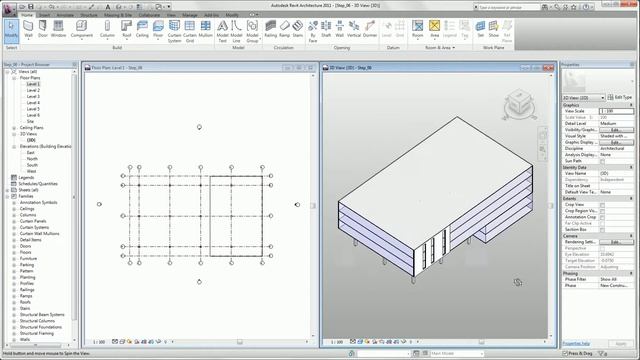Pick the Curtain Grid tool
Image resolution: width=640 pixels, height=360 pixels.
click(x=190, y=31)
